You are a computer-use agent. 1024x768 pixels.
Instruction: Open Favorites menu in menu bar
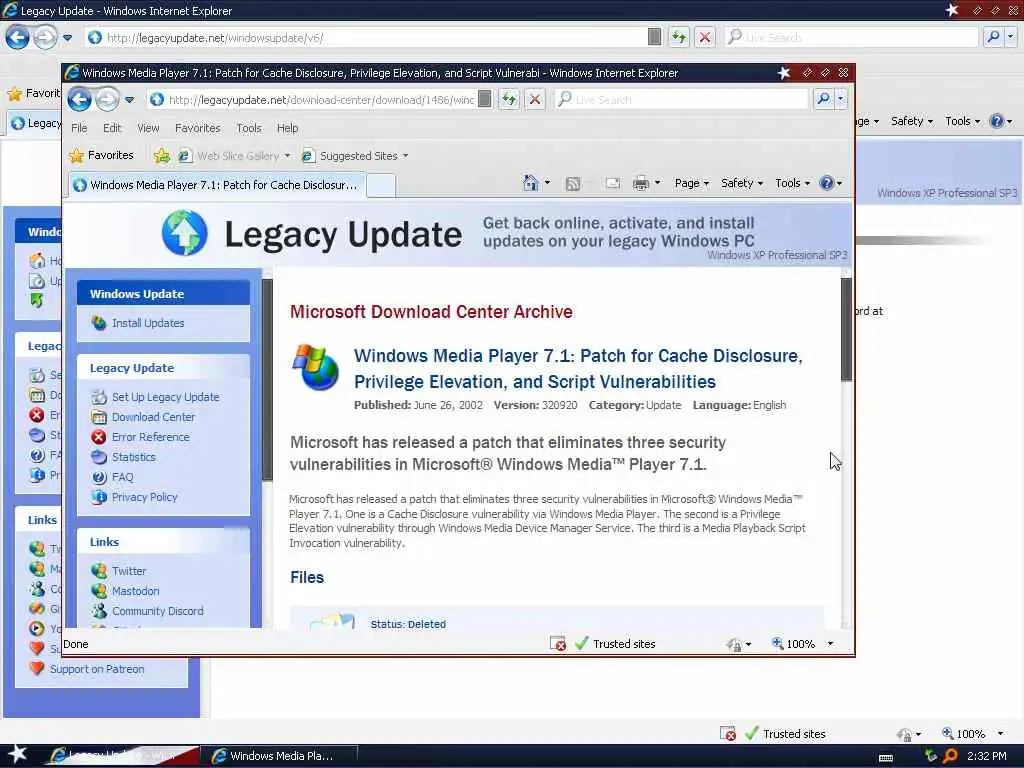point(198,128)
